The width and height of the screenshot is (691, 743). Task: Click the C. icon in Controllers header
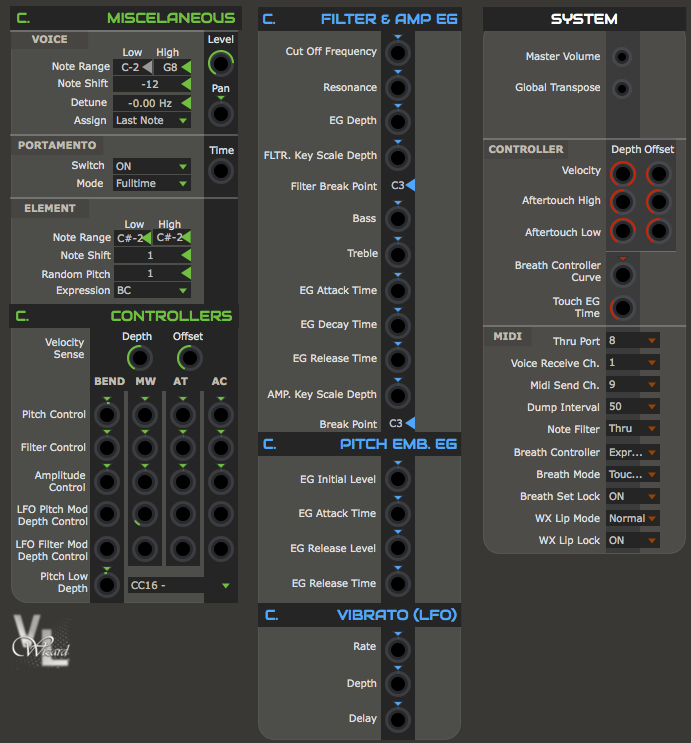click(22, 316)
